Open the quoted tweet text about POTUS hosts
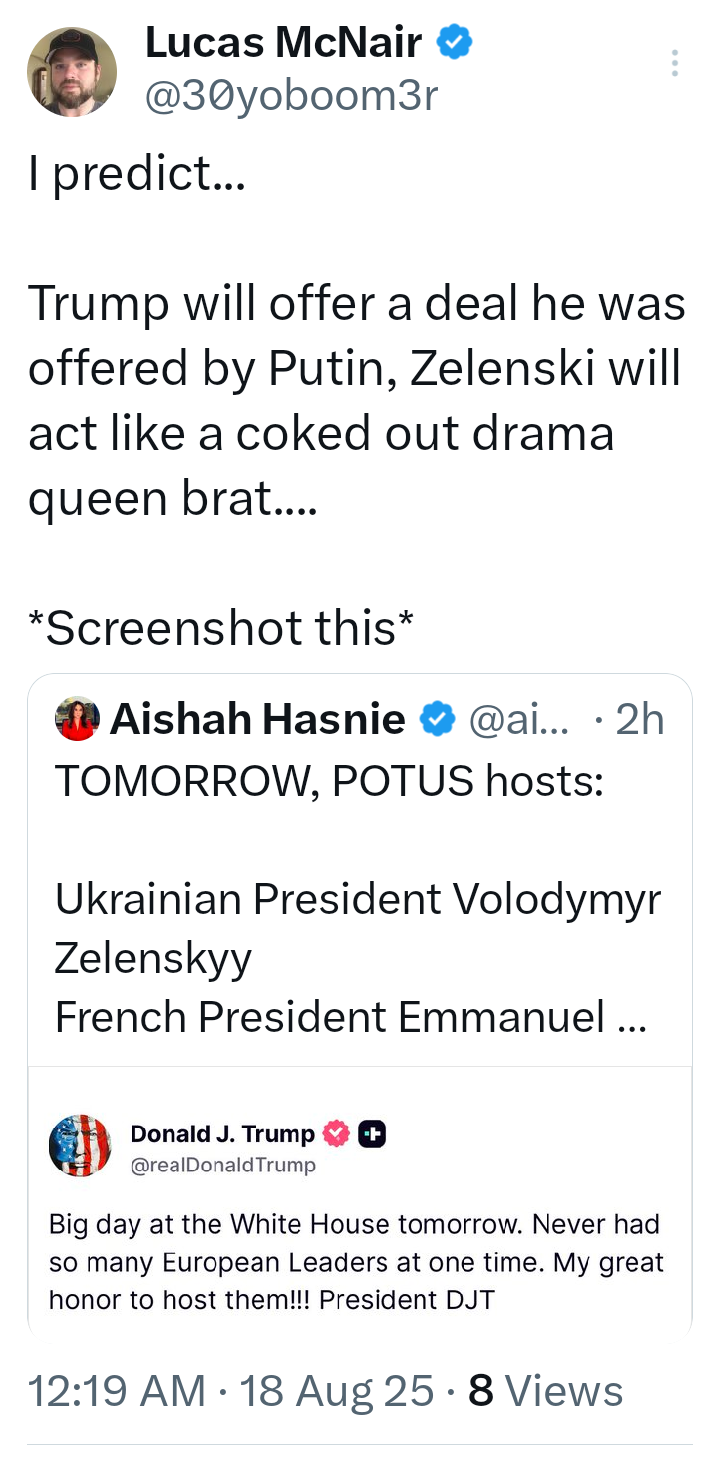 [x=329, y=781]
